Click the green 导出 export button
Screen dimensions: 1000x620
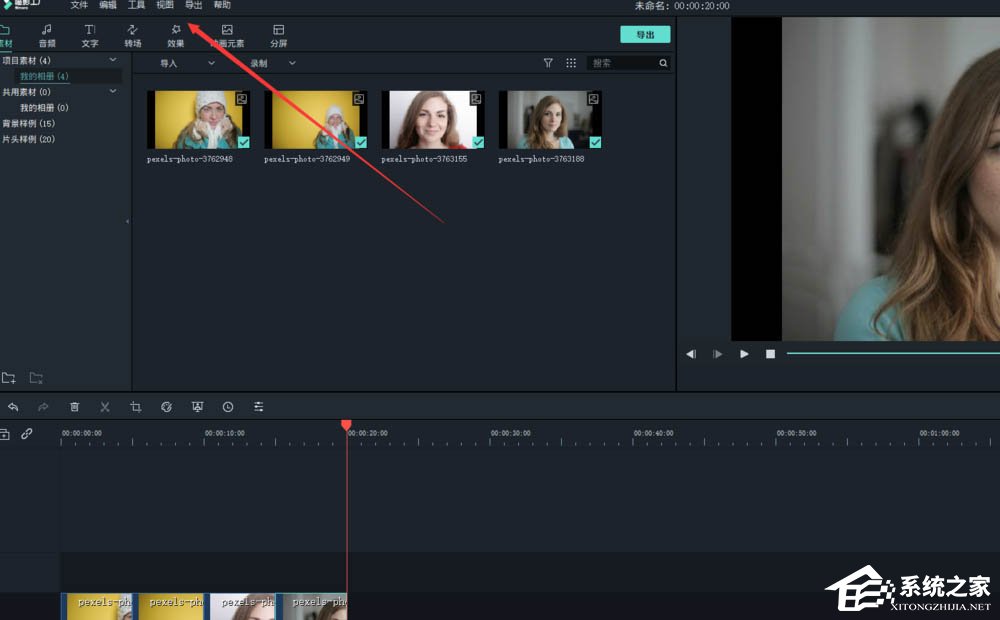coord(645,34)
